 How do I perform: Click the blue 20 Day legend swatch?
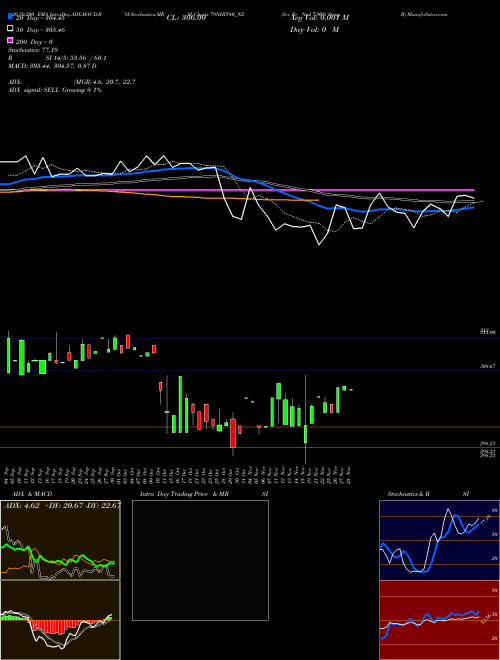[10, 16]
